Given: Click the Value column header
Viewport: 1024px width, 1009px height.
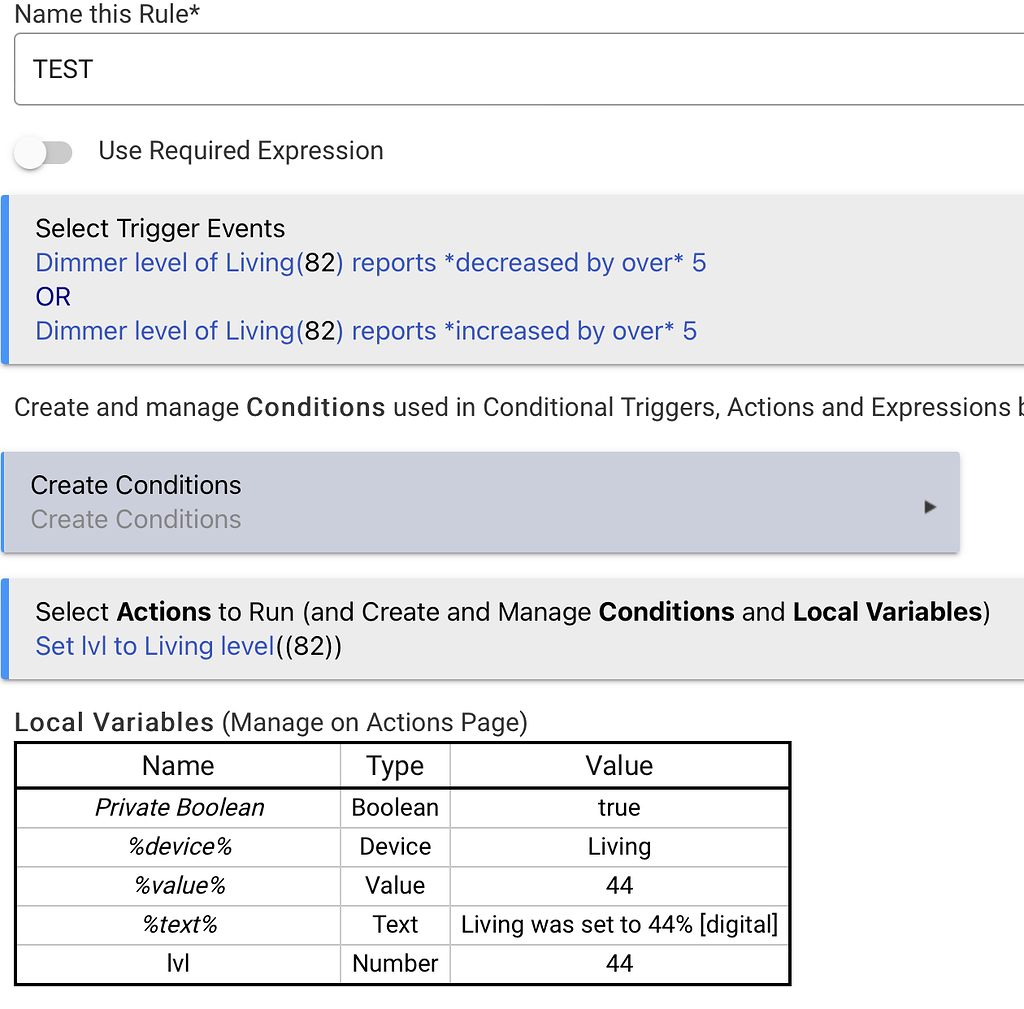Looking at the screenshot, I should [x=619, y=766].
